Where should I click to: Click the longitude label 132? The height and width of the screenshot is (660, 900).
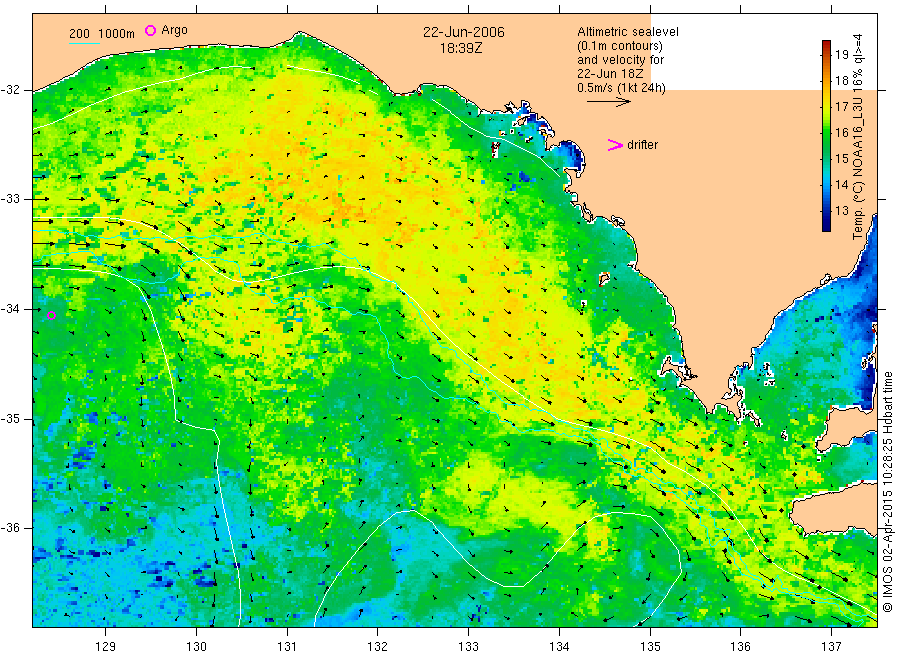(378, 647)
